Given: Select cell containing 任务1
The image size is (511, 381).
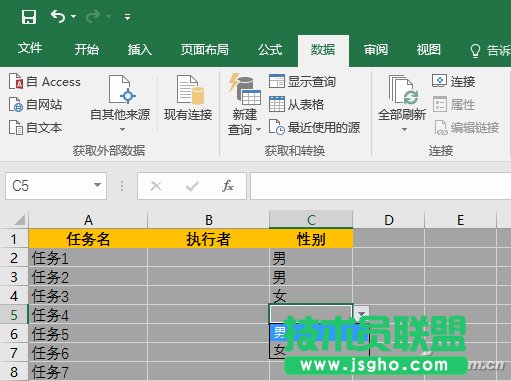Looking at the screenshot, I should click(88, 258).
